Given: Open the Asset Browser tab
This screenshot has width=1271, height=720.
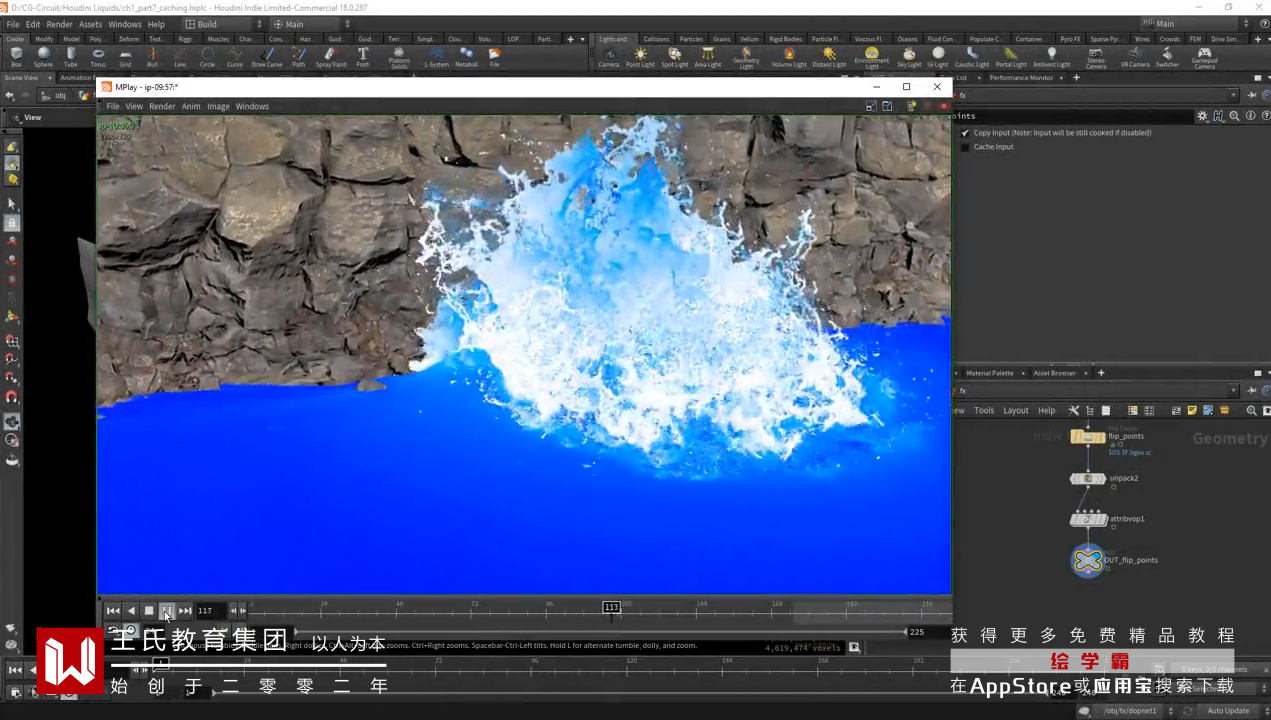Looking at the screenshot, I should (x=1055, y=373).
